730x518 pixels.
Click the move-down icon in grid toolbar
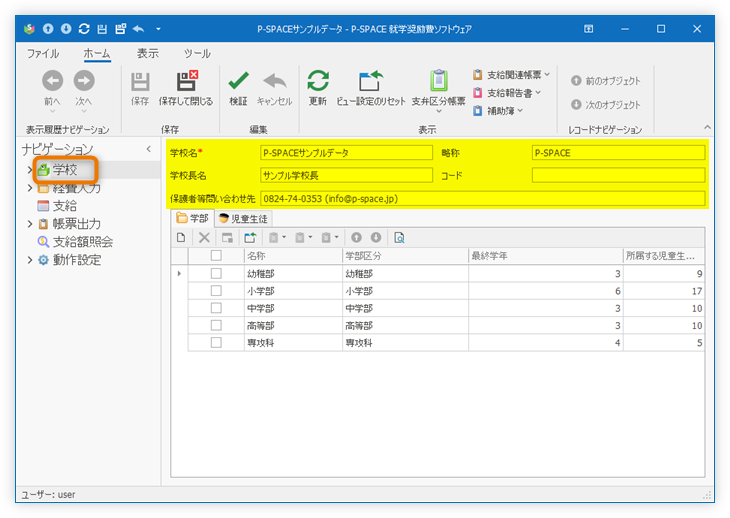(376, 238)
